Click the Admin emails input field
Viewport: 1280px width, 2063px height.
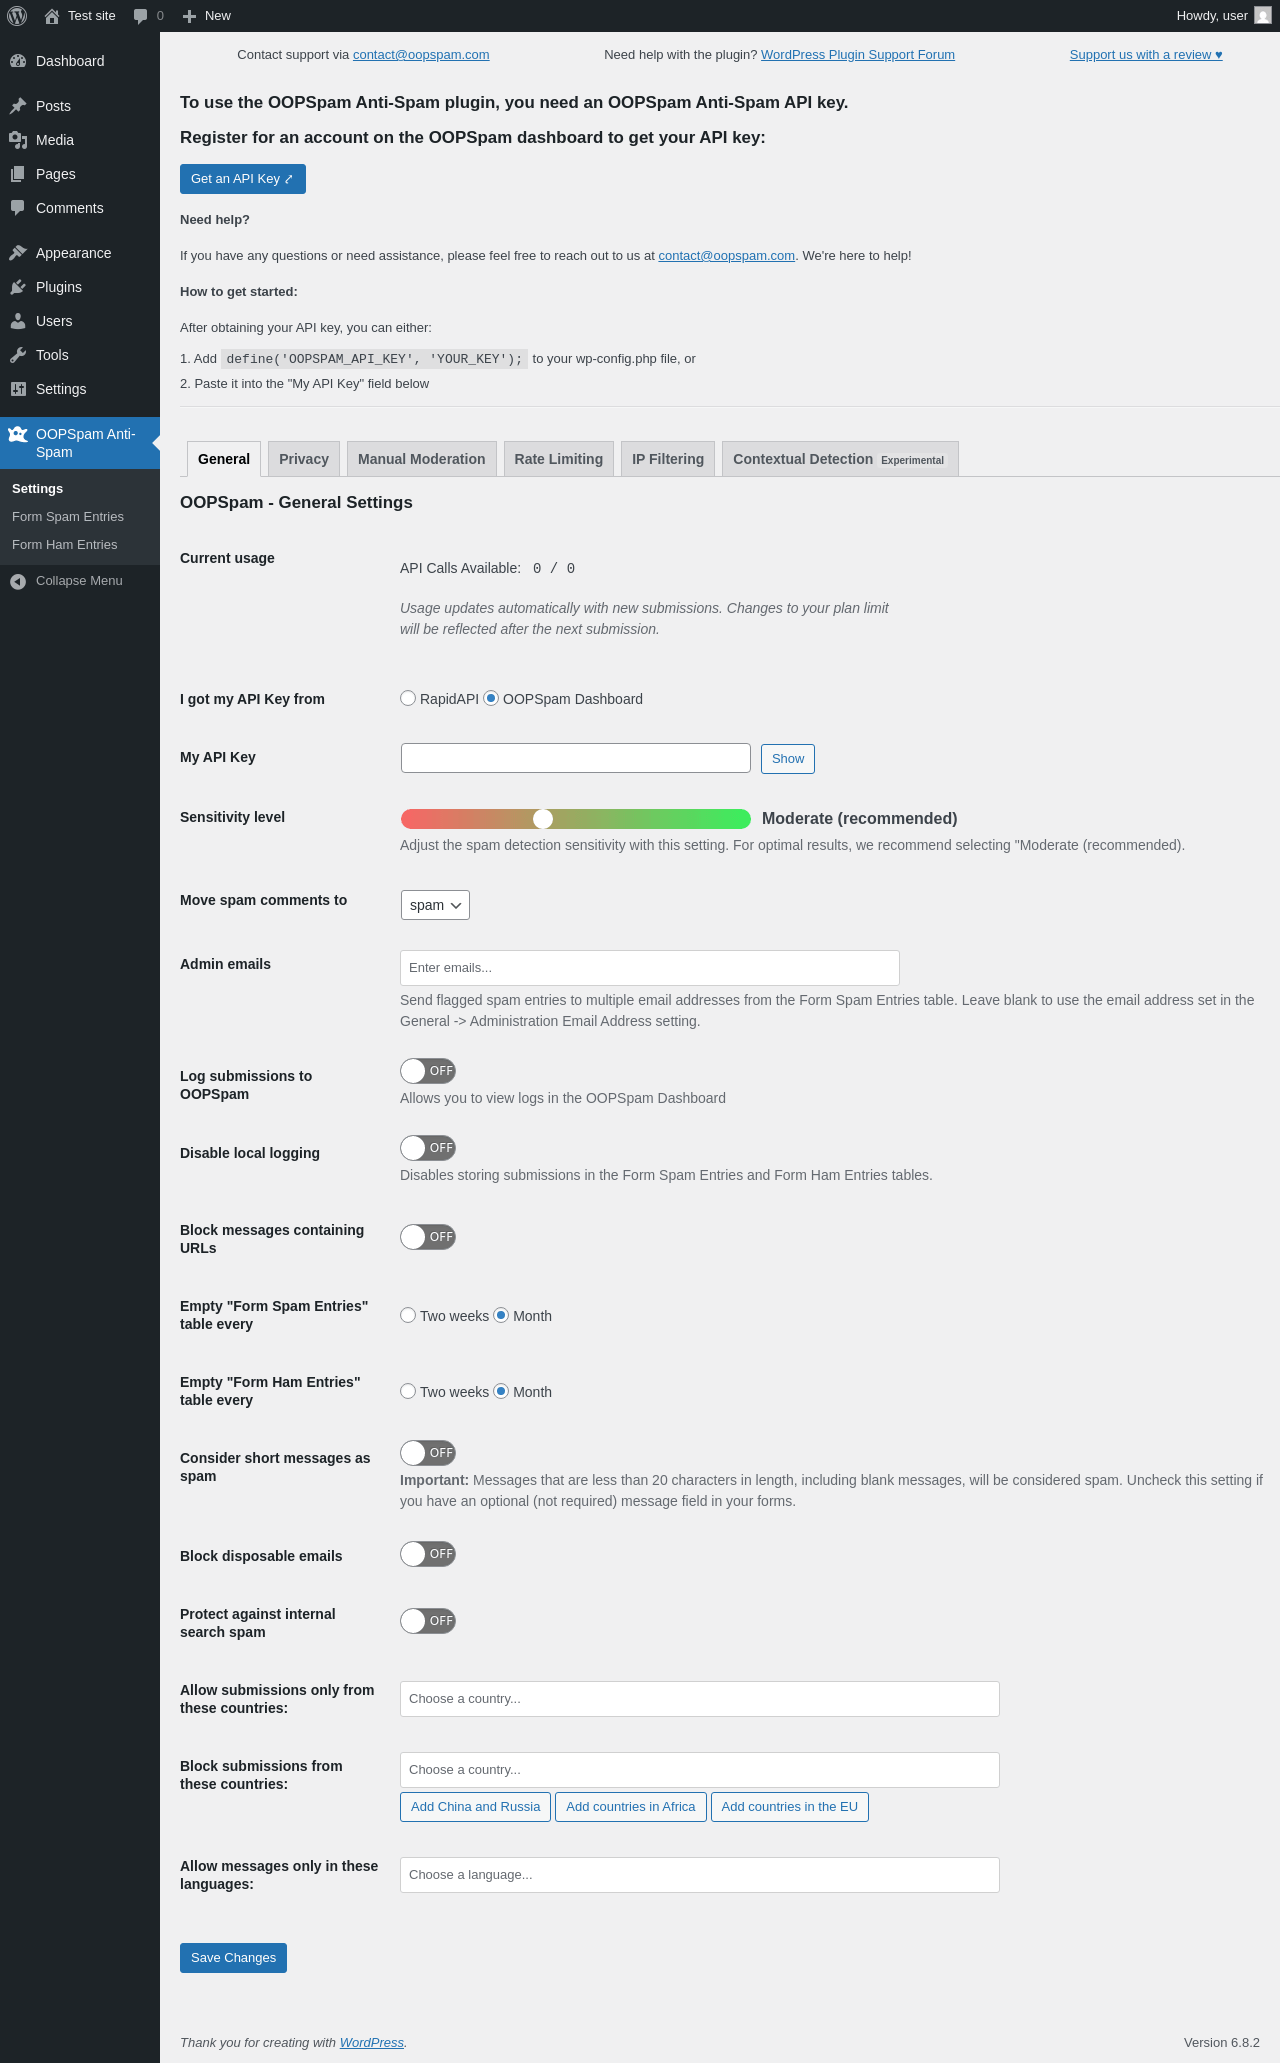click(x=650, y=968)
